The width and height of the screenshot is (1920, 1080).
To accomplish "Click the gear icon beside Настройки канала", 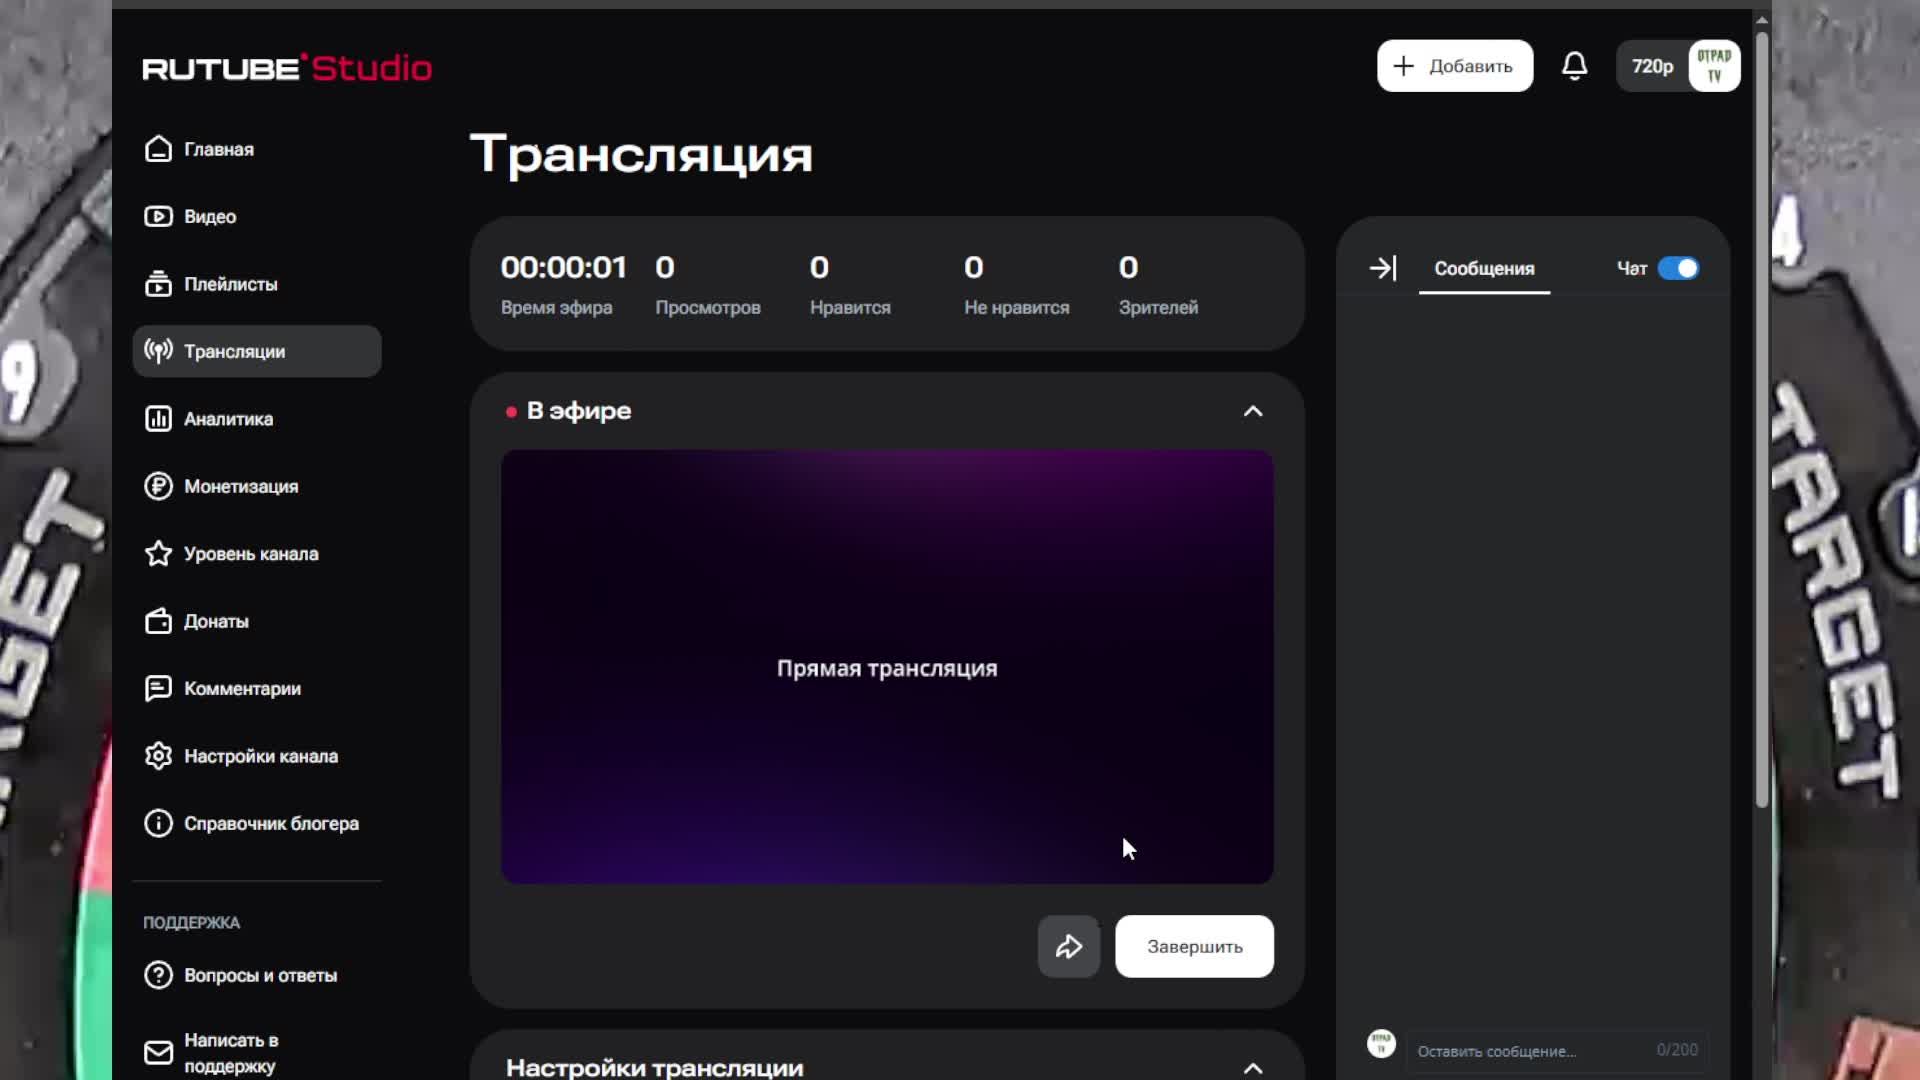I will coord(158,756).
